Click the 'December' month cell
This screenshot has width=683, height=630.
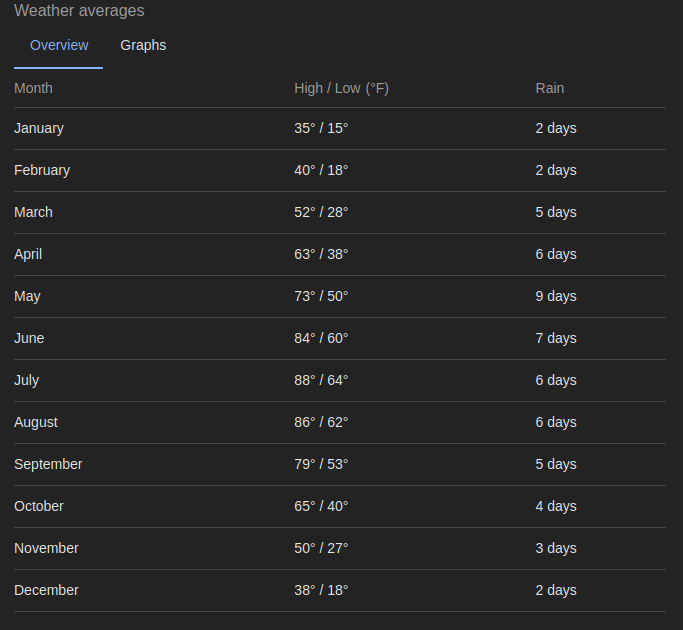(x=46, y=590)
